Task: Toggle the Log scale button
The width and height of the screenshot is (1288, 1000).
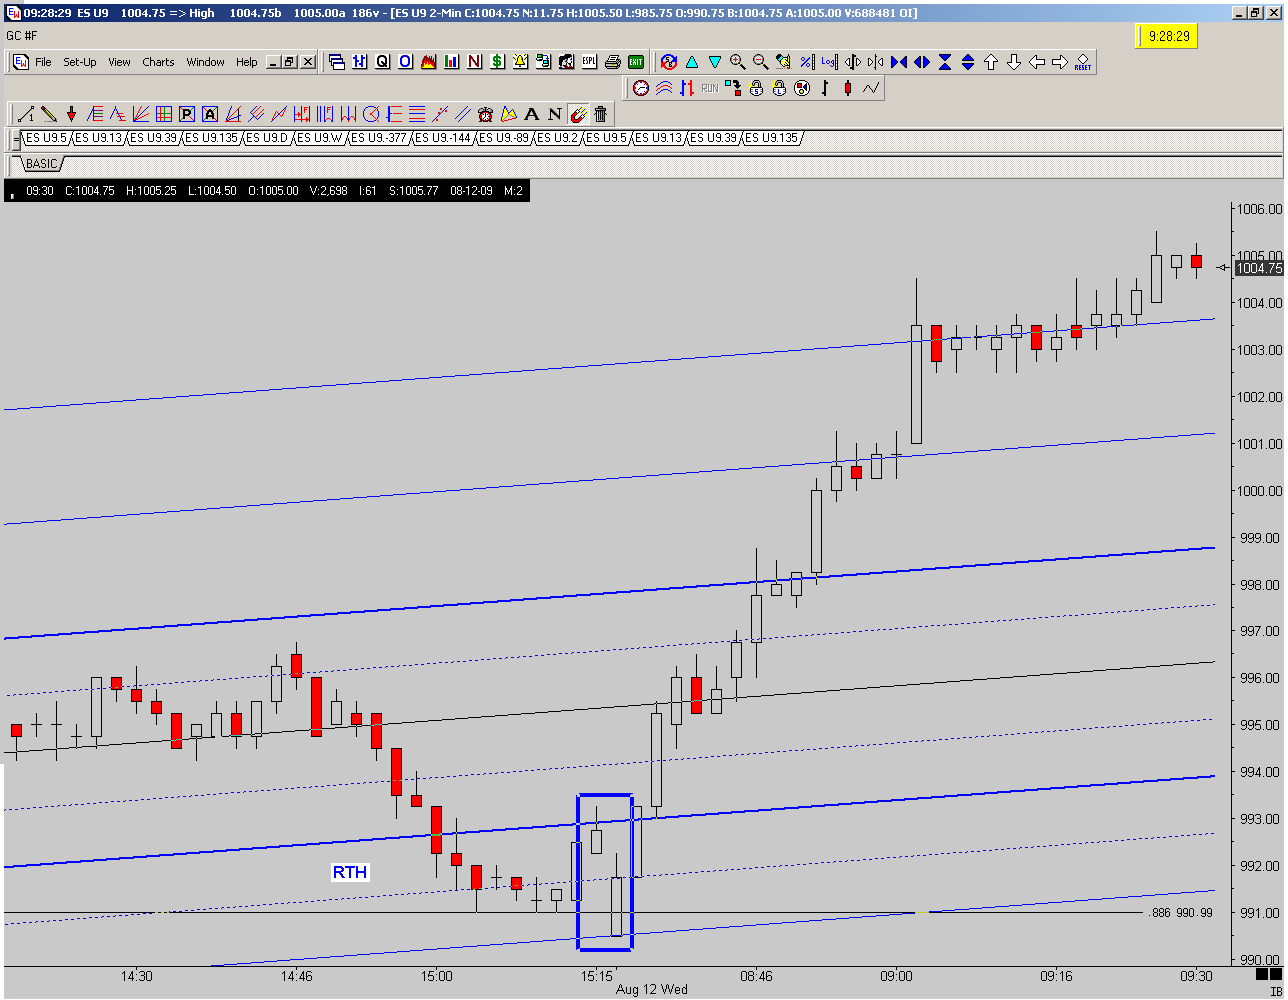Action: click(x=829, y=61)
